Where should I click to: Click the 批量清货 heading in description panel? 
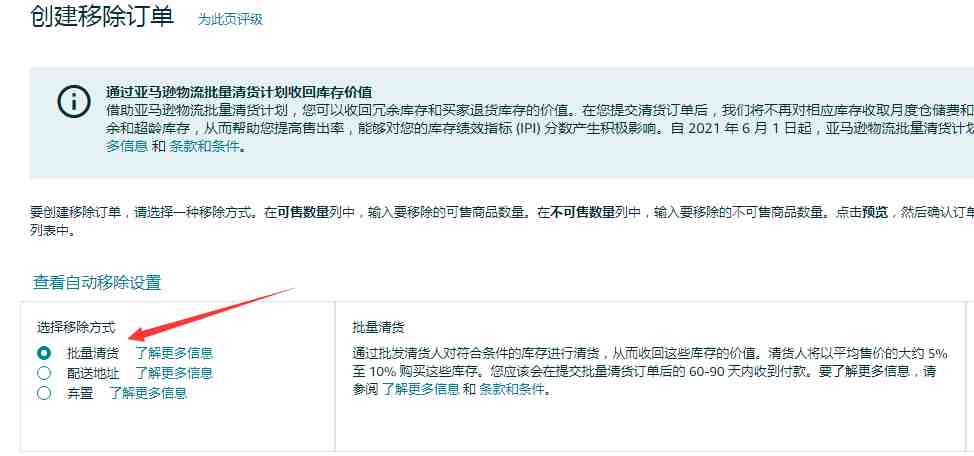[x=378, y=327]
